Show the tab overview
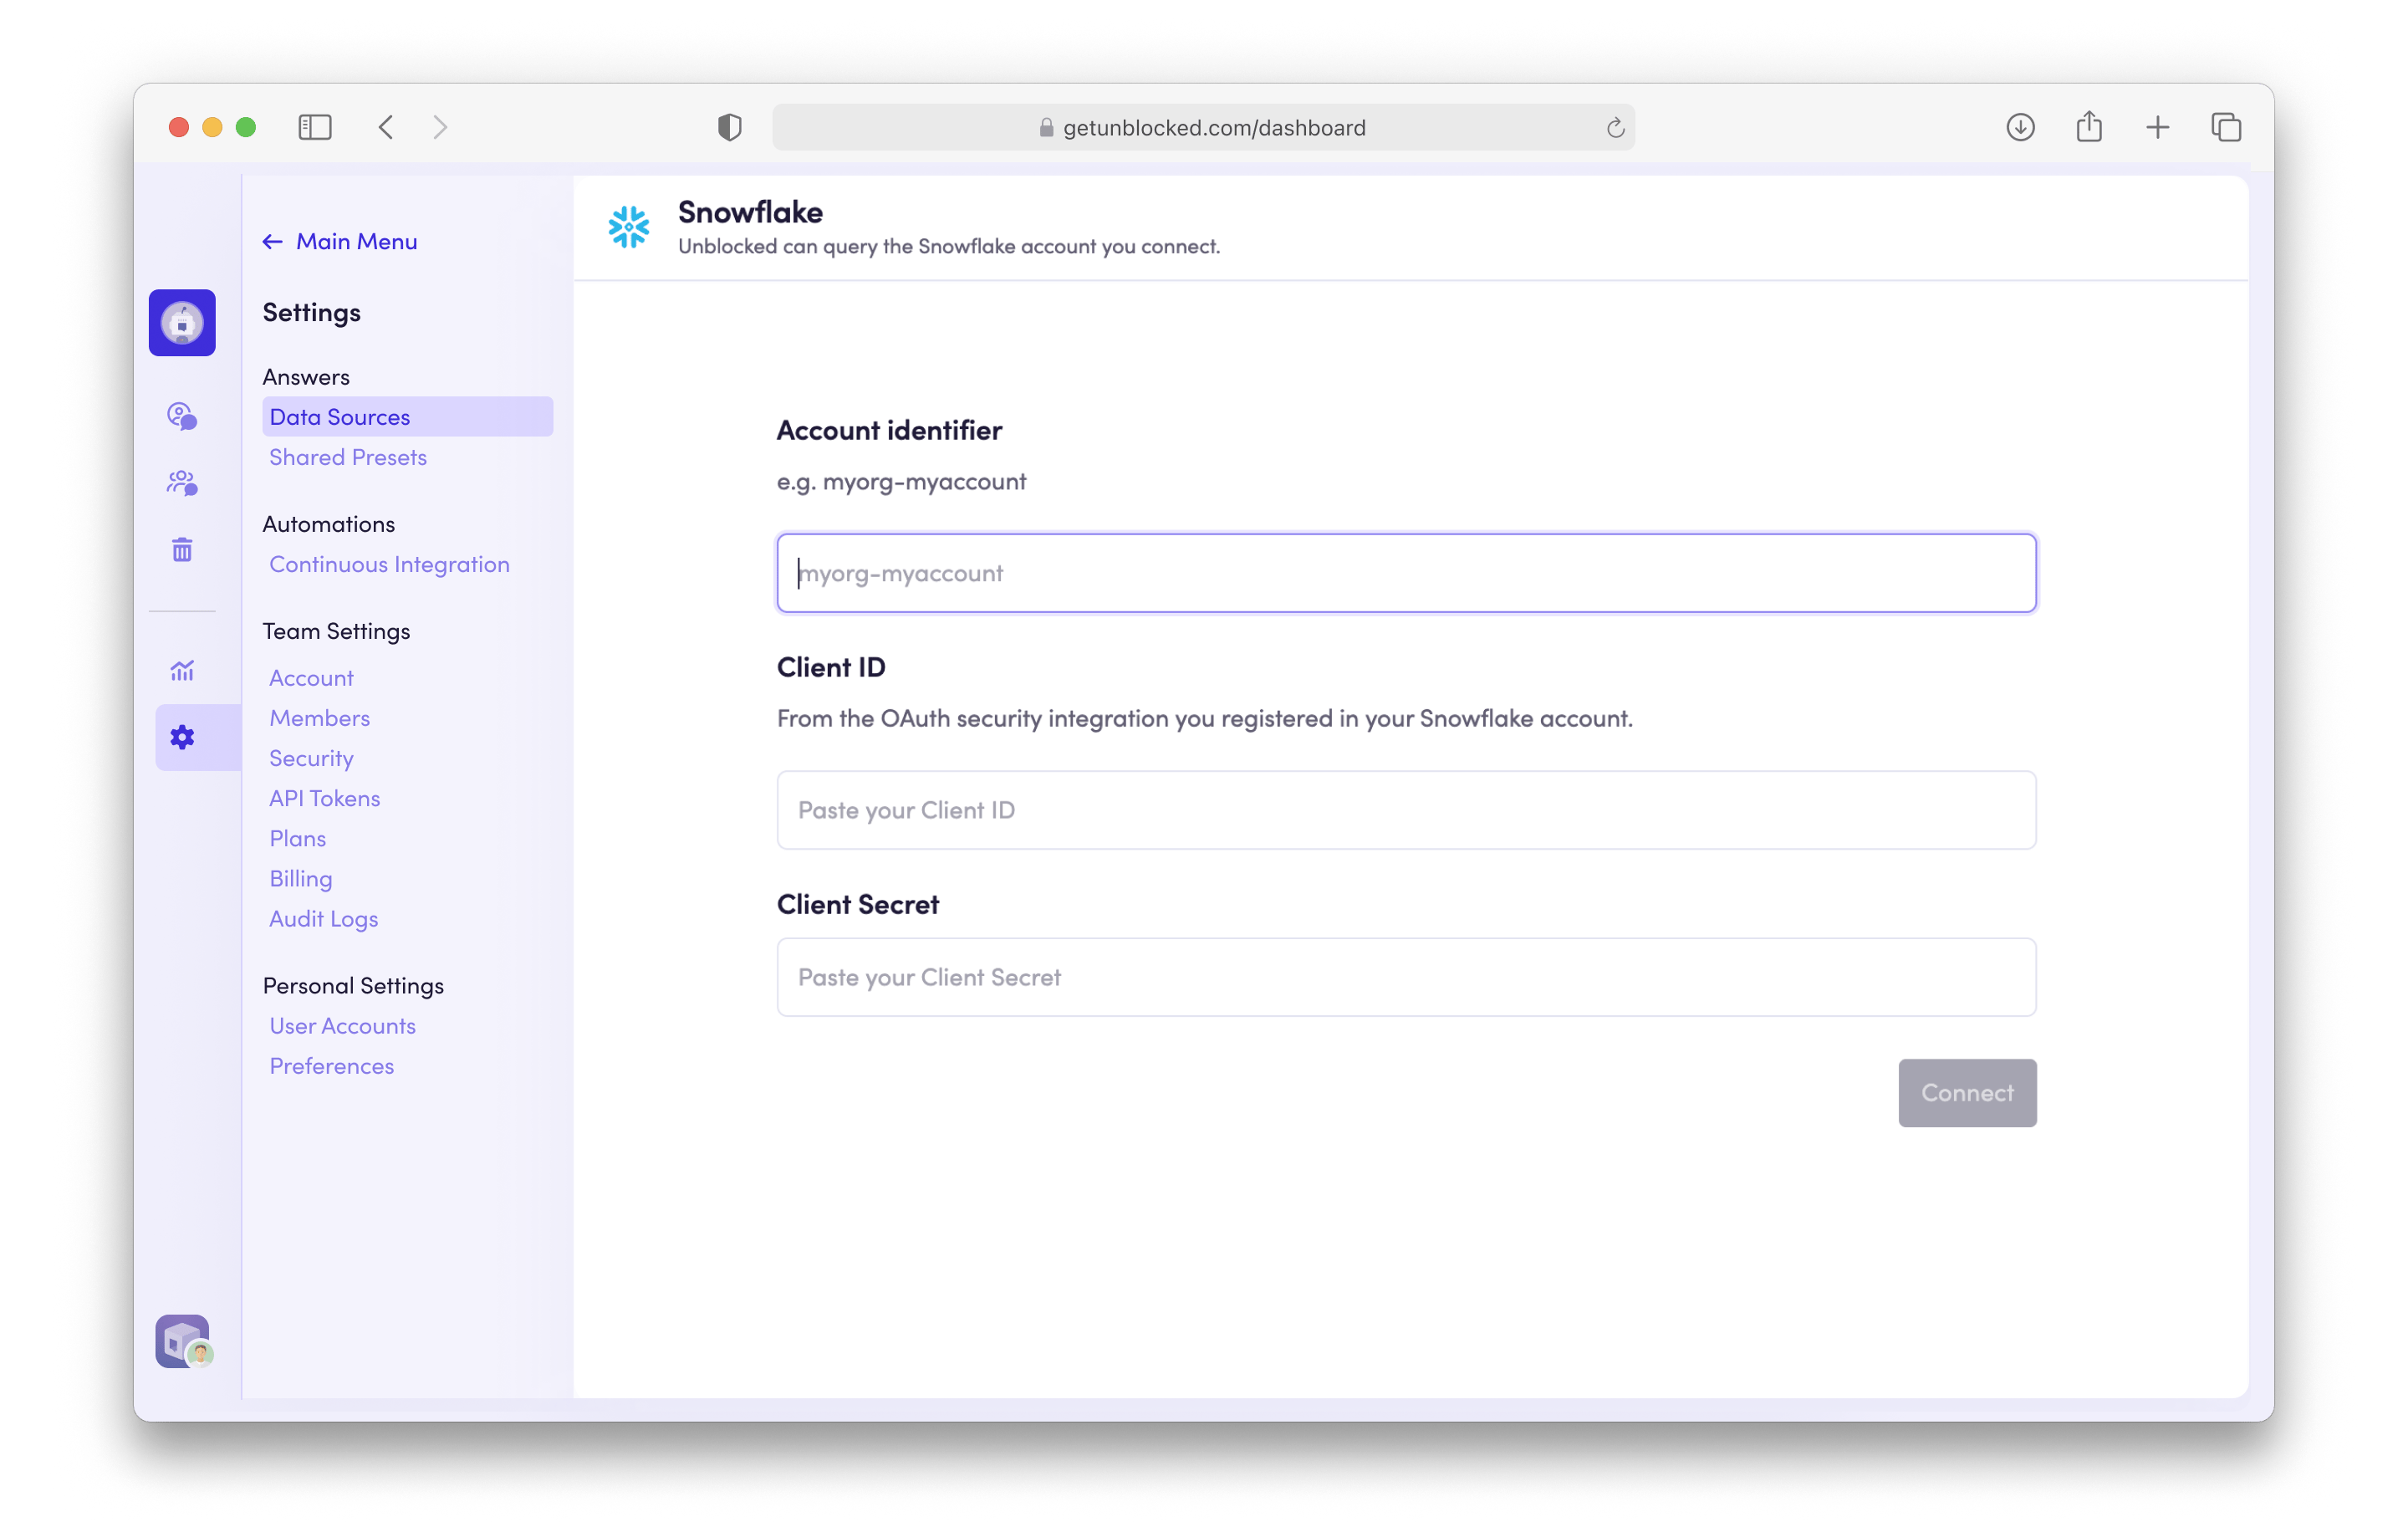2408x1522 pixels. 2226,127
